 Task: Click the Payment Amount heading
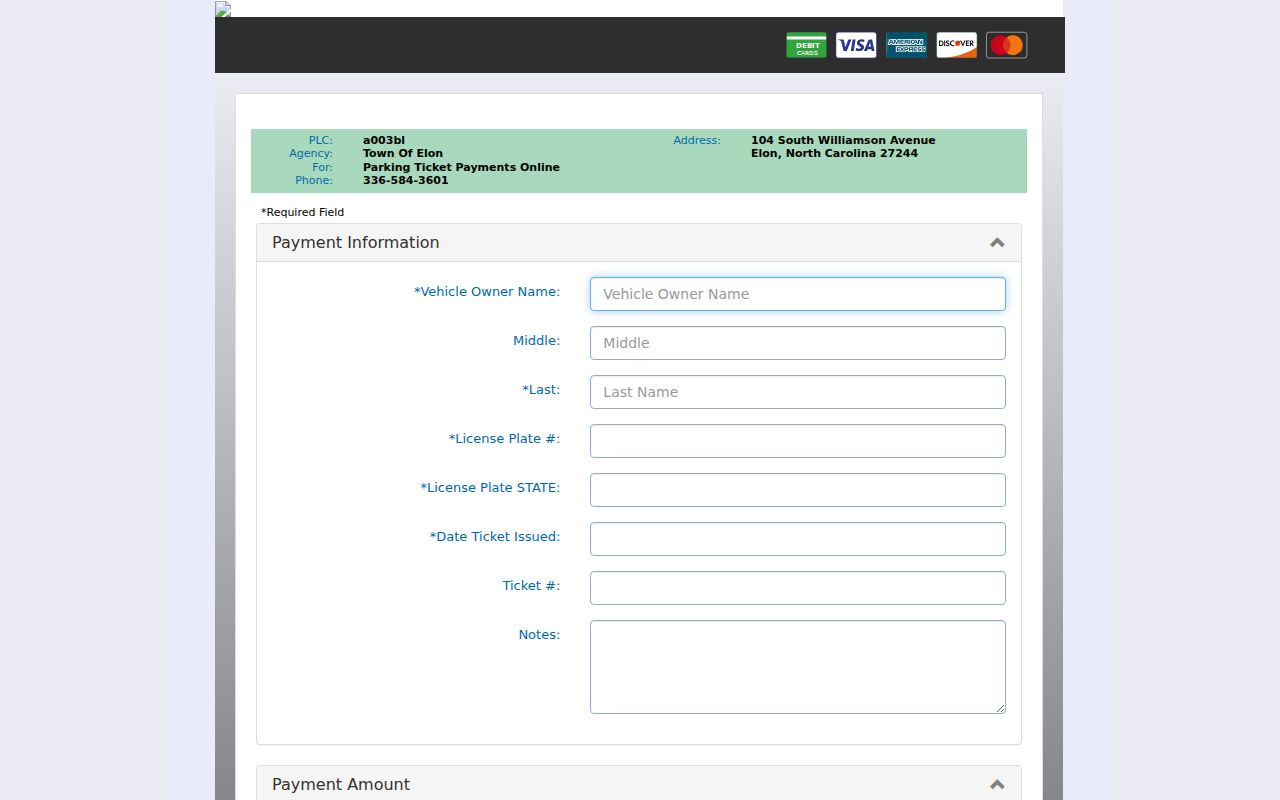[341, 785]
